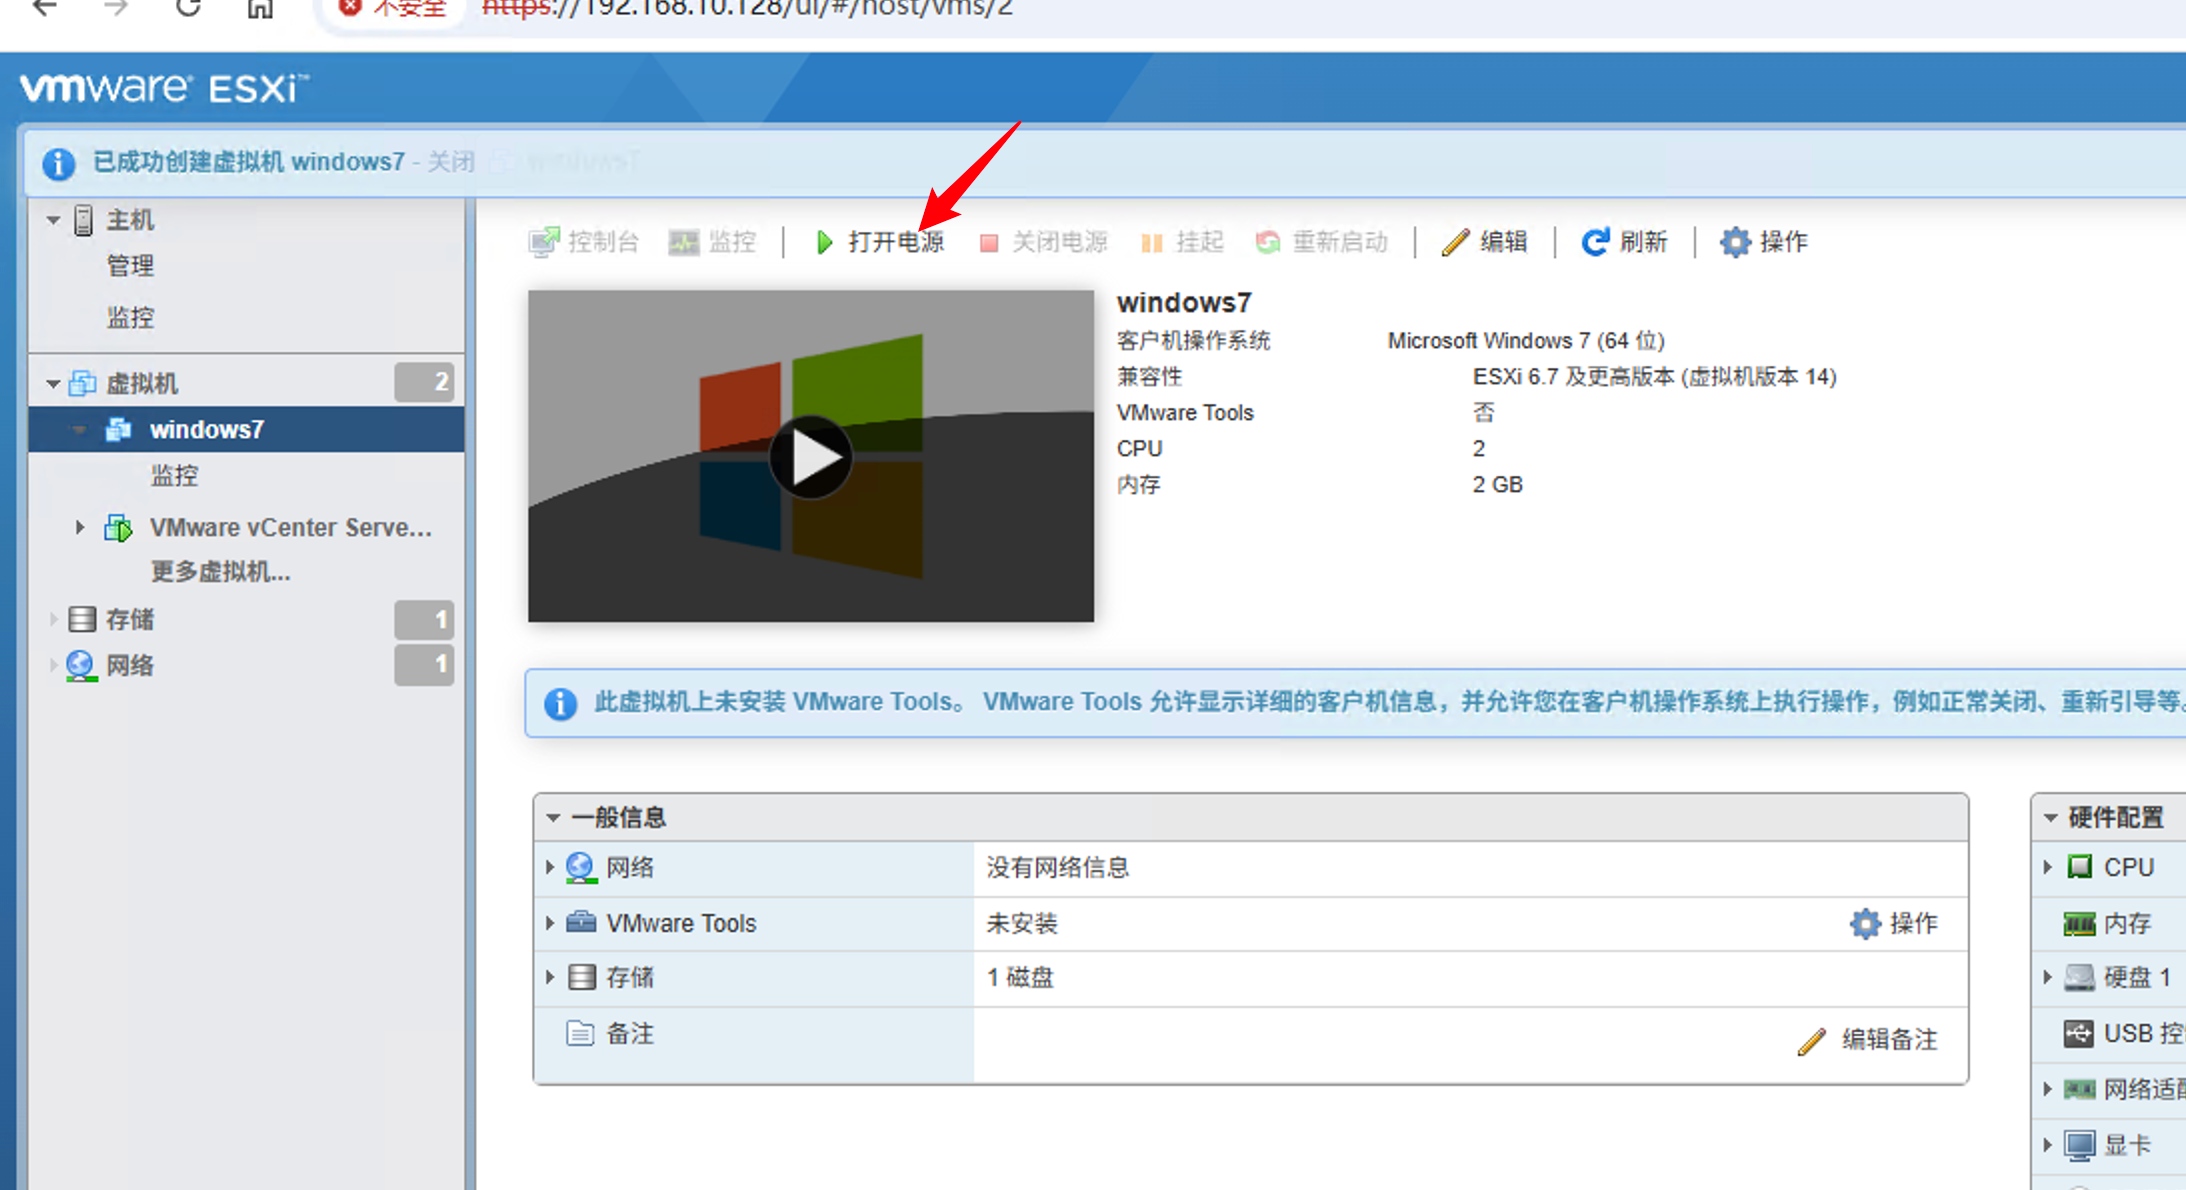Click the 监控 toolbar button
The width and height of the screenshot is (2186, 1190).
click(x=712, y=242)
